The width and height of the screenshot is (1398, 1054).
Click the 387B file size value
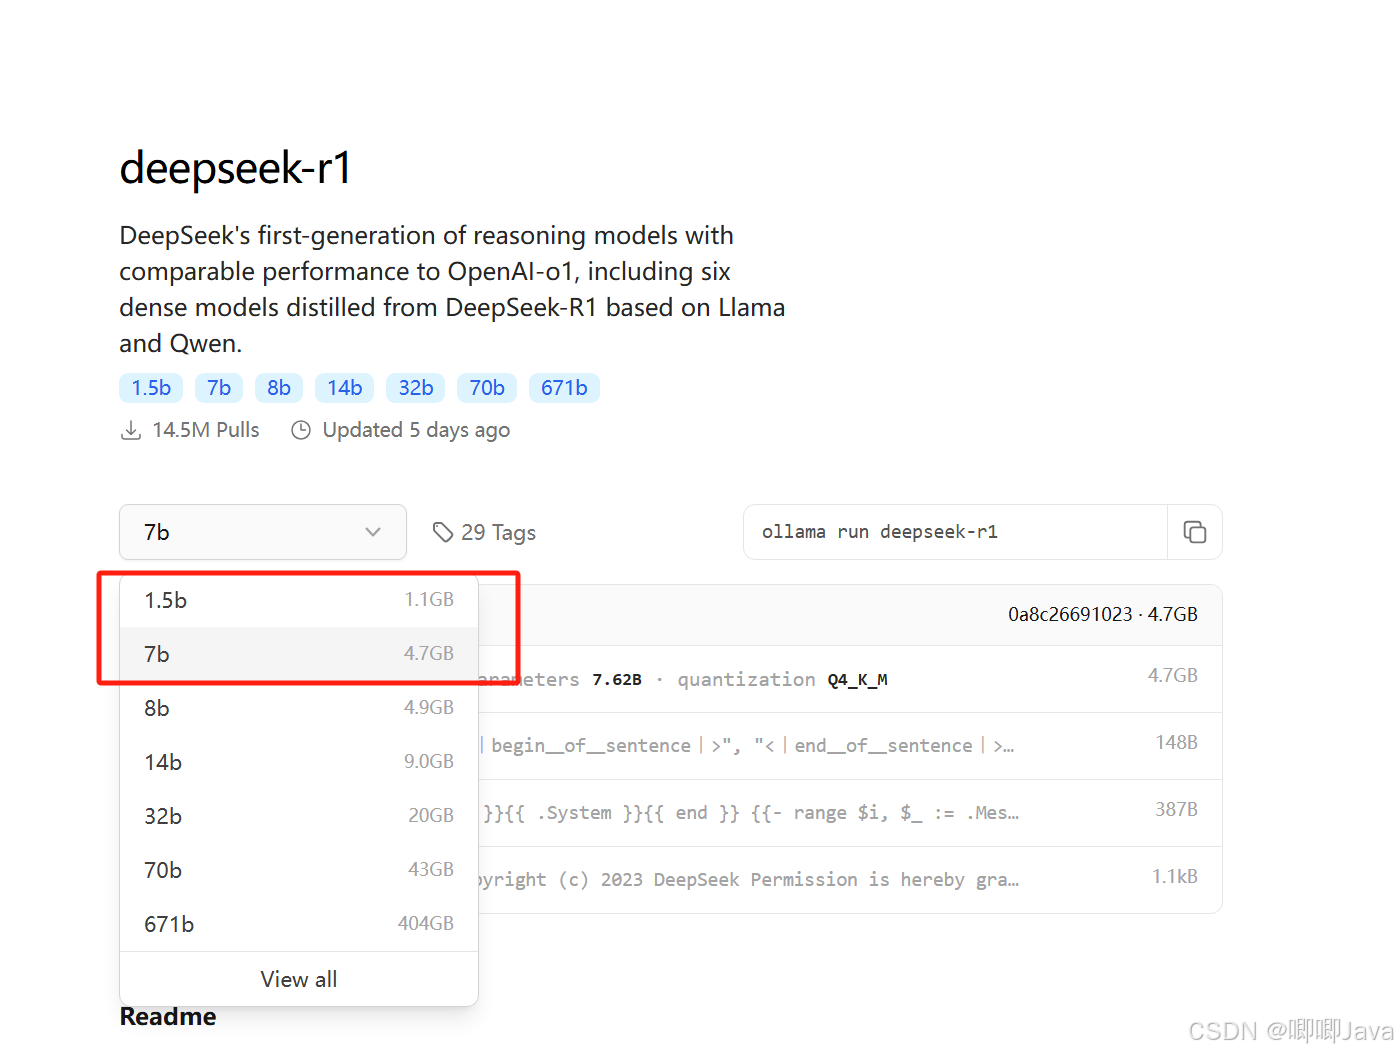tap(1176, 809)
